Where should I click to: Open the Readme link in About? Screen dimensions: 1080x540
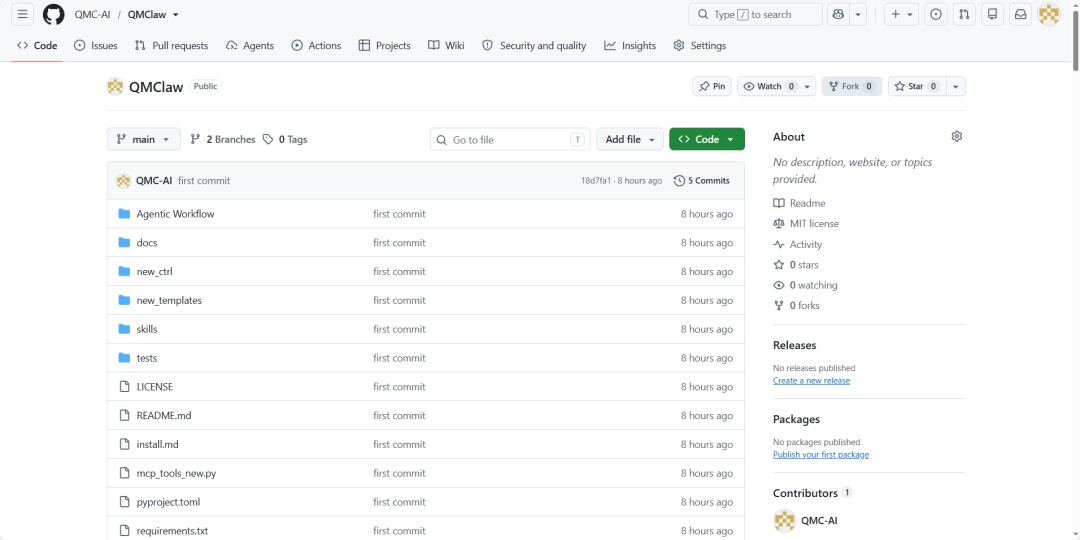click(x=799, y=203)
